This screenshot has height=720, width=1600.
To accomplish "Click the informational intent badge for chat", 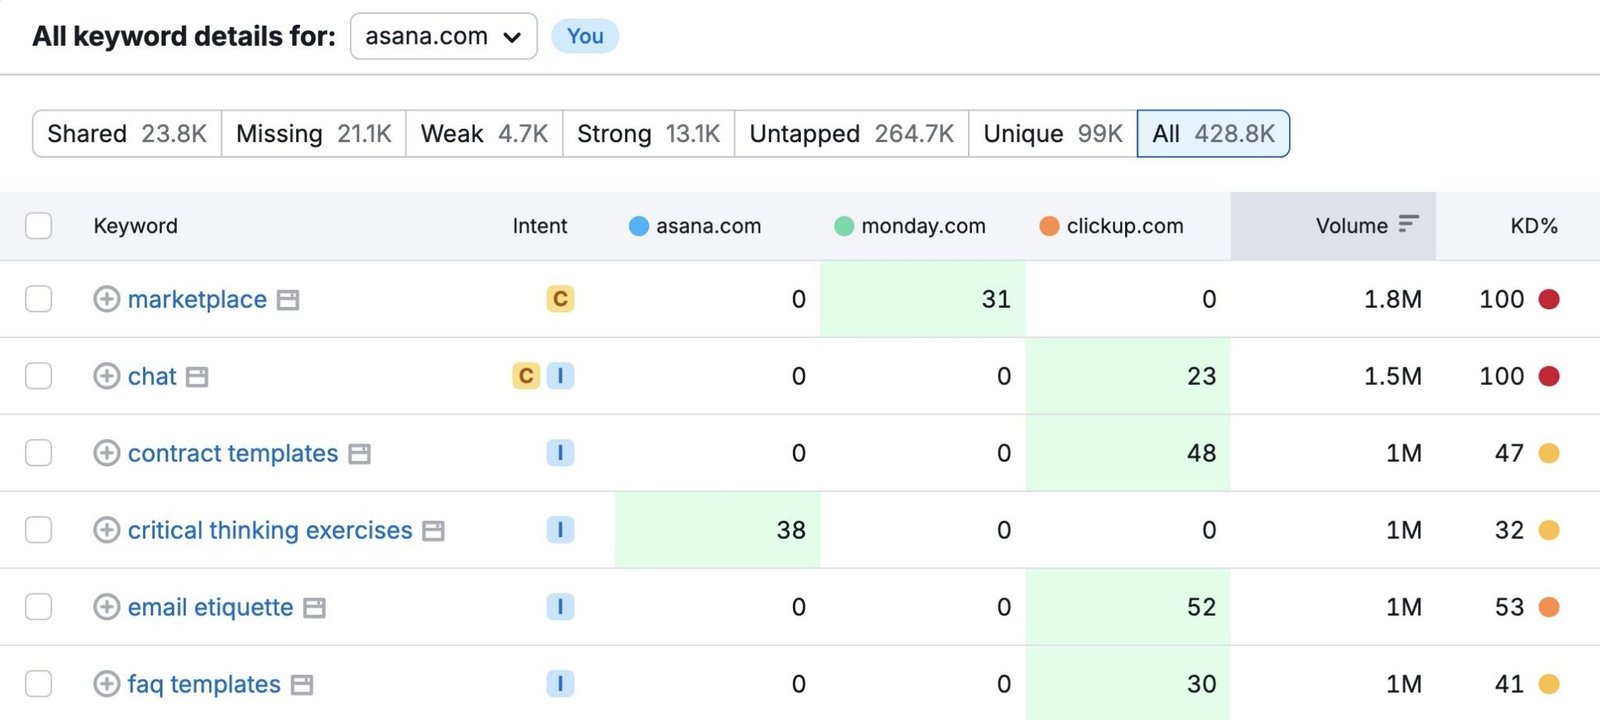I will click(560, 376).
